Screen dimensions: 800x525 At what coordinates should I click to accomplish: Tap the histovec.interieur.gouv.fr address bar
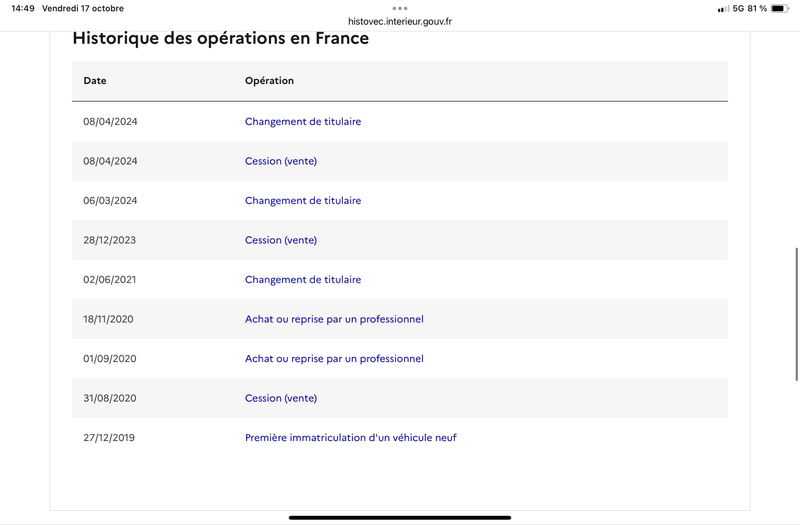tap(400, 21)
